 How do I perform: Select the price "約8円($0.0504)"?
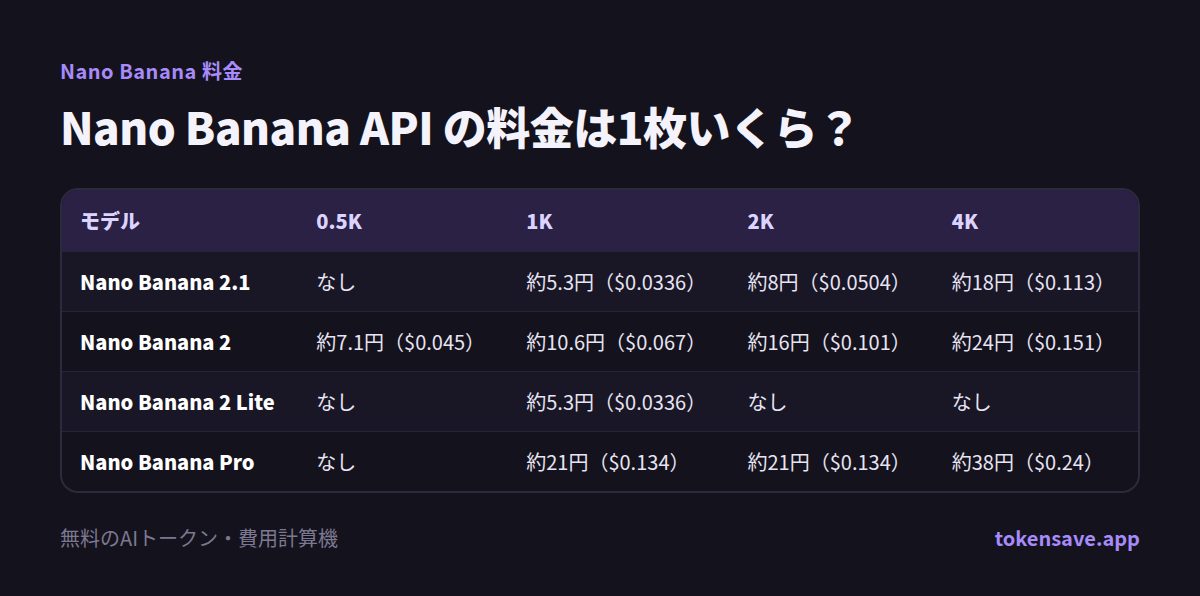tap(823, 283)
